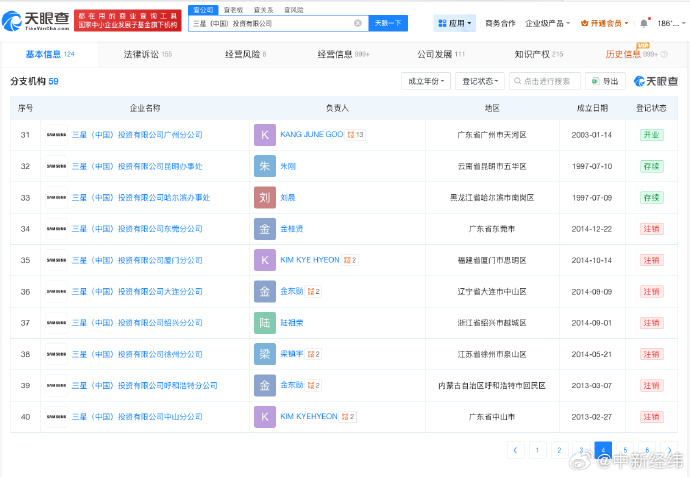
Task: Click avatar 刘 in row 33
Action: tap(265, 198)
